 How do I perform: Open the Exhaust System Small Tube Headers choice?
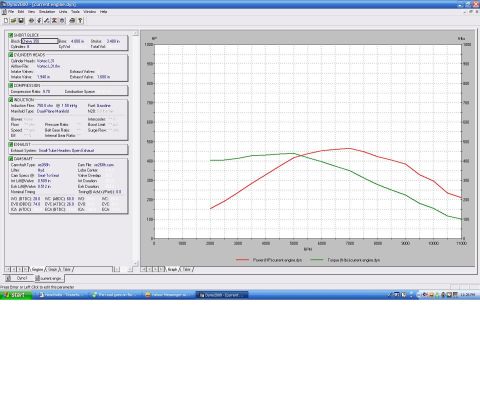click(x=66, y=151)
